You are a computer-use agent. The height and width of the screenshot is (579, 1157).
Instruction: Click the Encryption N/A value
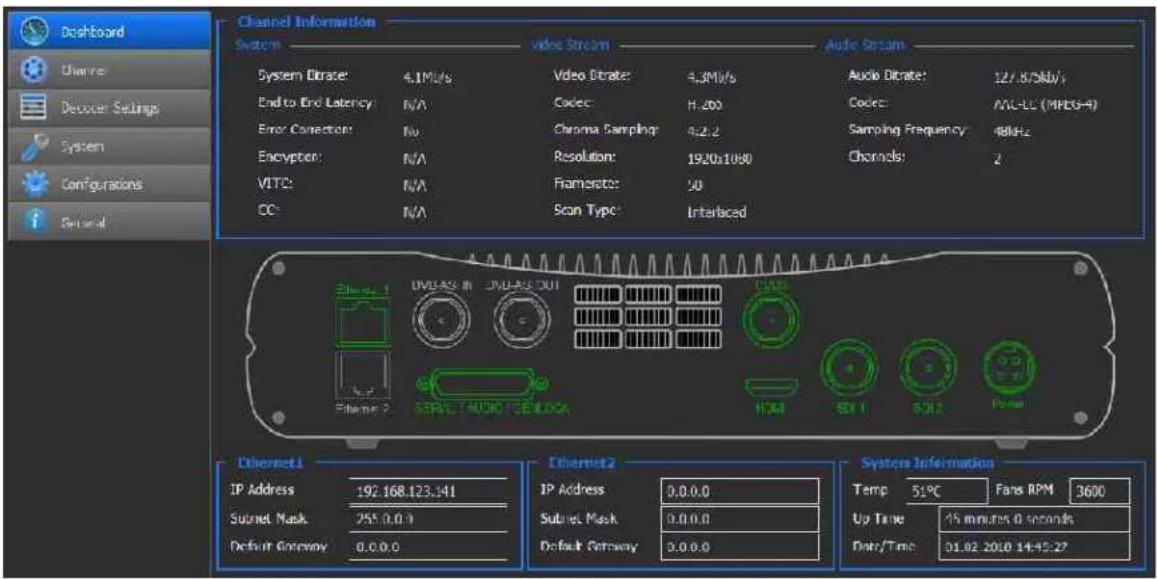tap(414, 158)
